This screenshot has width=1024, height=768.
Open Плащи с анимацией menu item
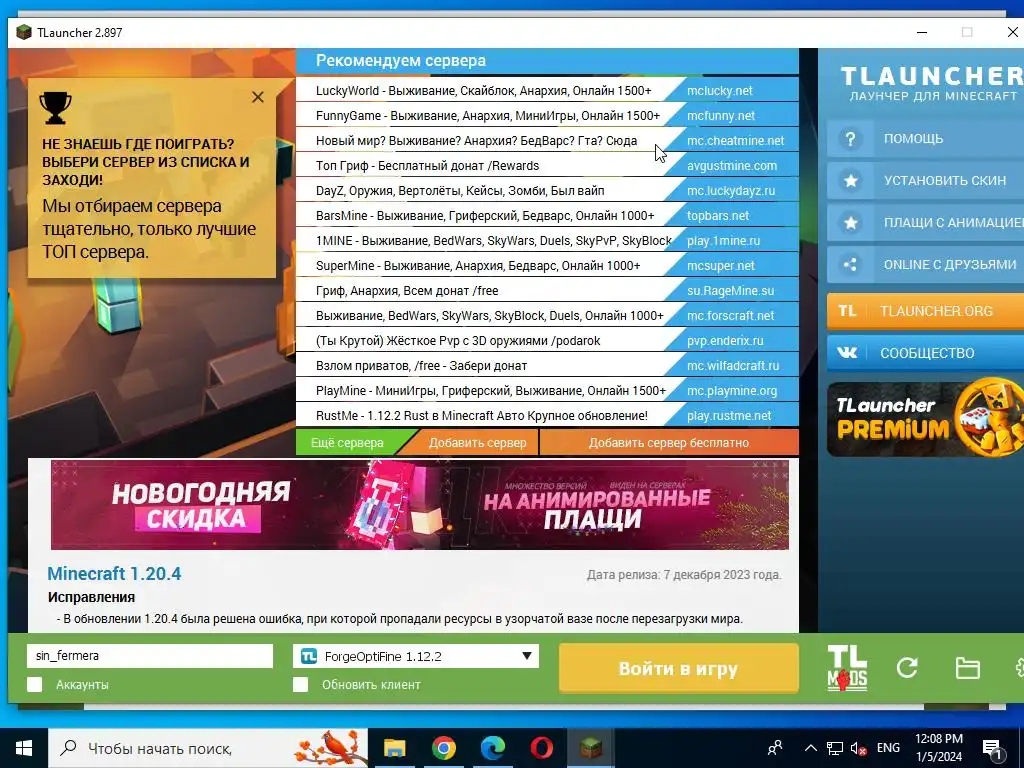click(925, 223)
